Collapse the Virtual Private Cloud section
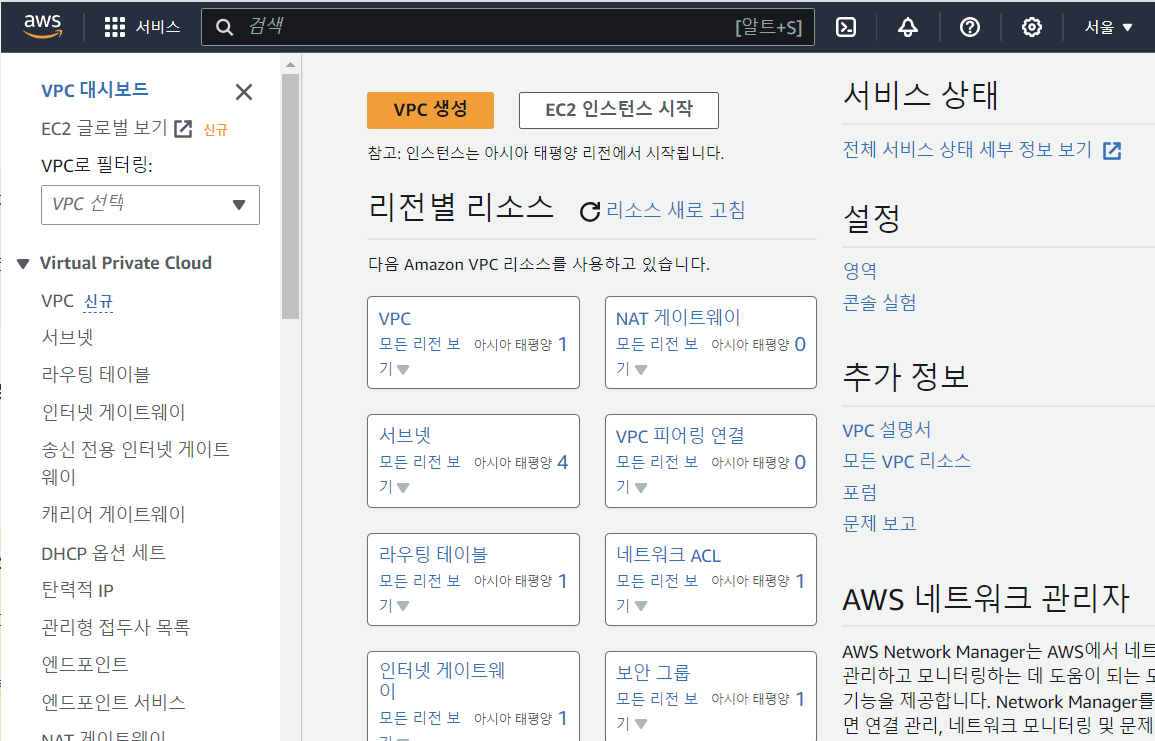1155x741 pixels. [23, 264]
